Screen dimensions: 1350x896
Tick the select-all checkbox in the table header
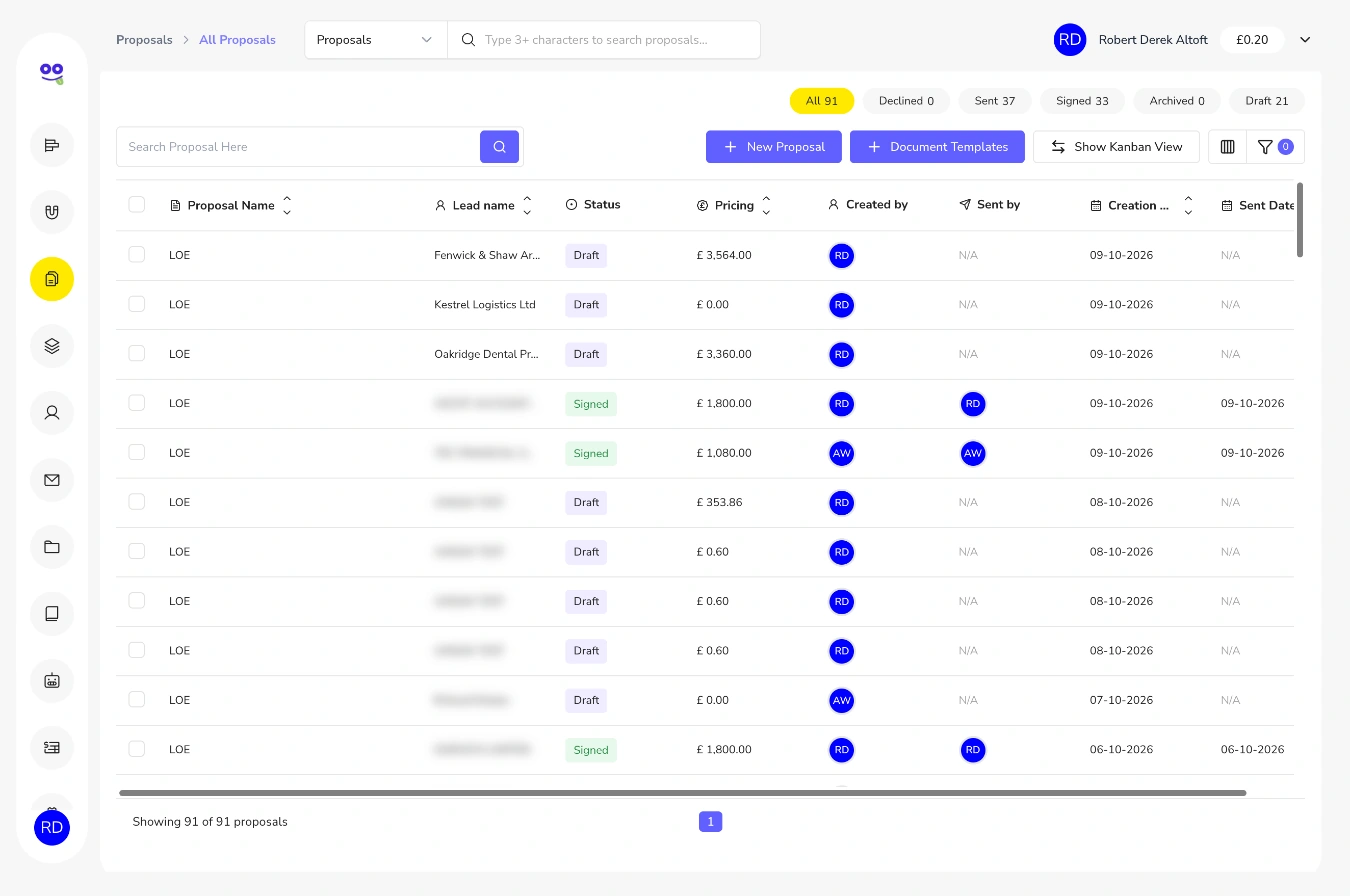pos(137,205)
